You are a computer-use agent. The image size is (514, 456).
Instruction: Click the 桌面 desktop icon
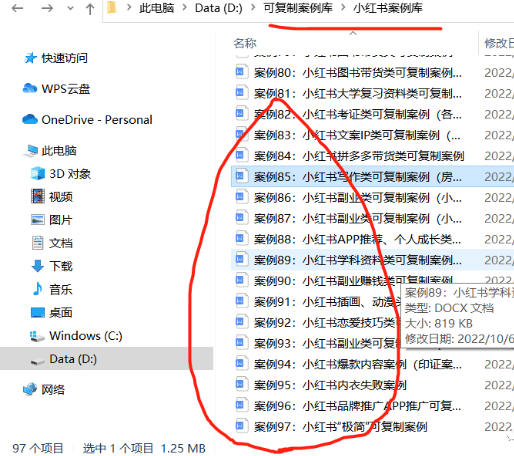pos(38,312)
